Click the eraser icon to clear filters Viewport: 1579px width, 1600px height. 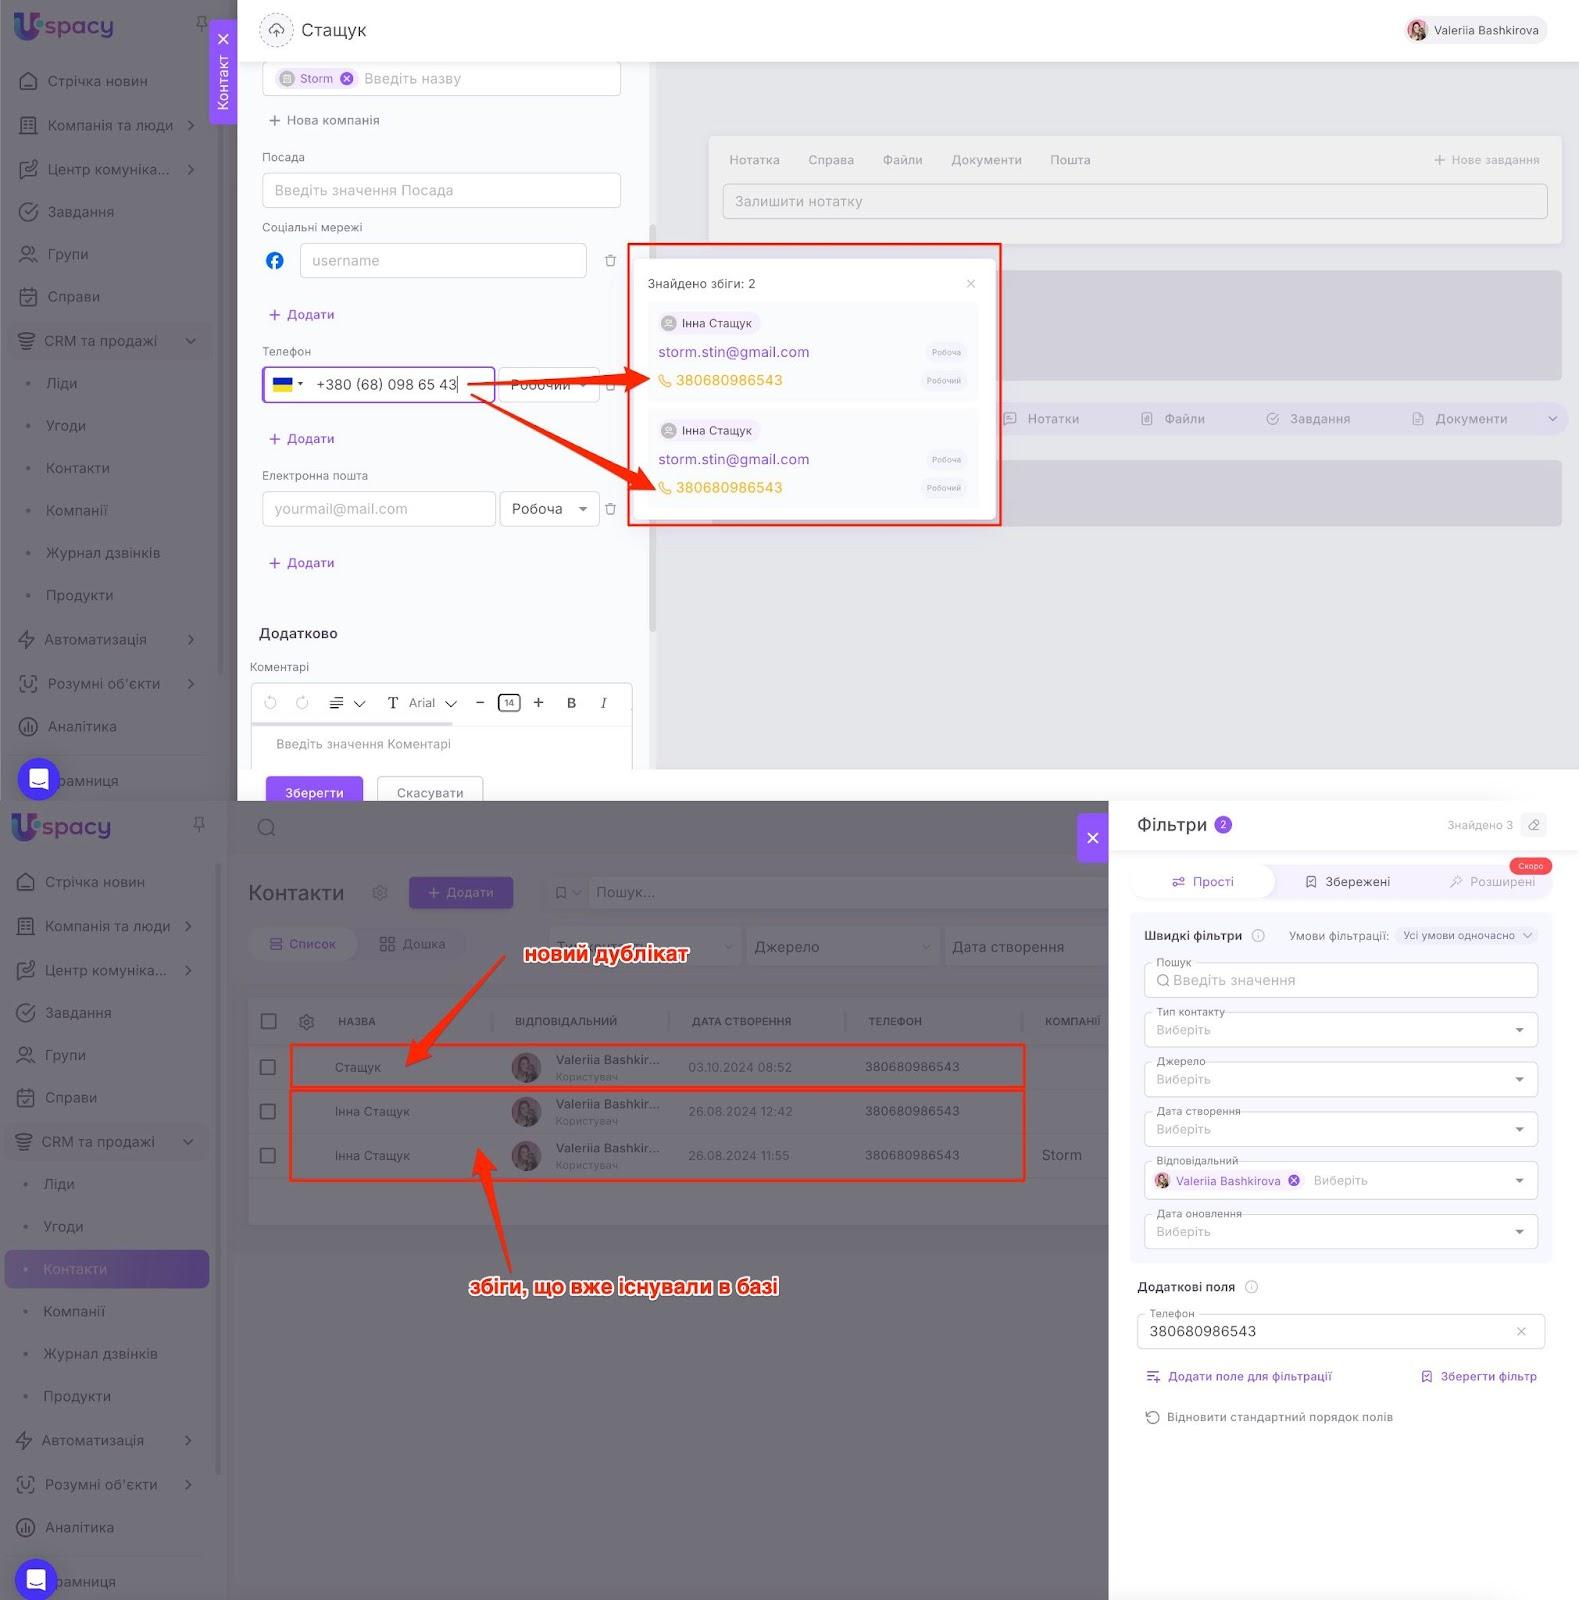click(1534, 825)
